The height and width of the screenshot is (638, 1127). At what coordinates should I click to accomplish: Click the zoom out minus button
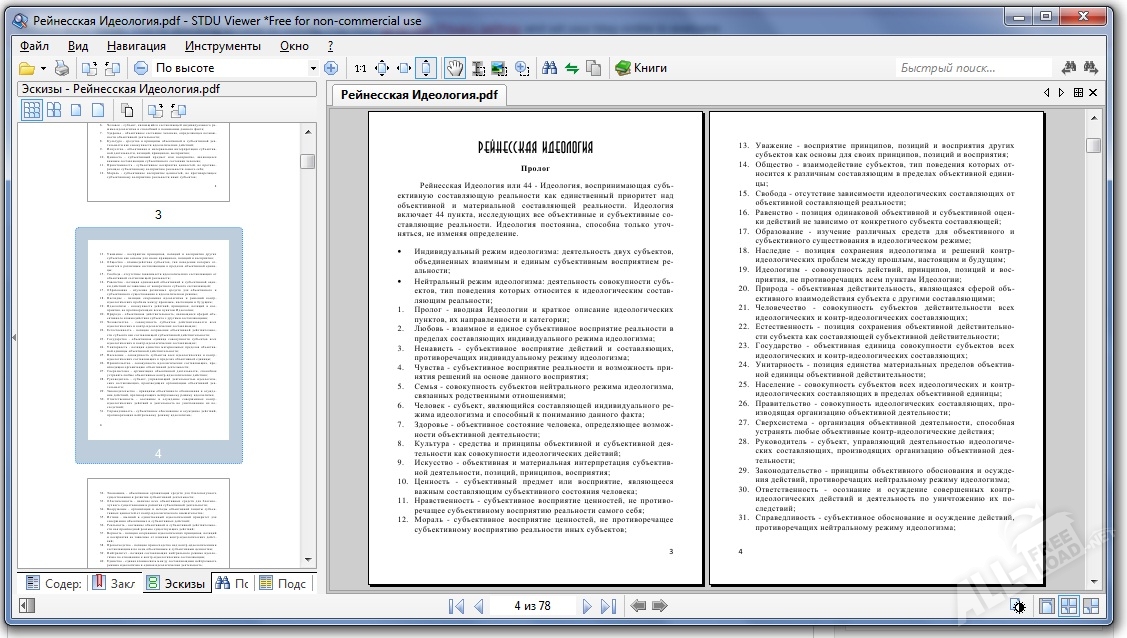pyautogui.click(x=141, y=68)
